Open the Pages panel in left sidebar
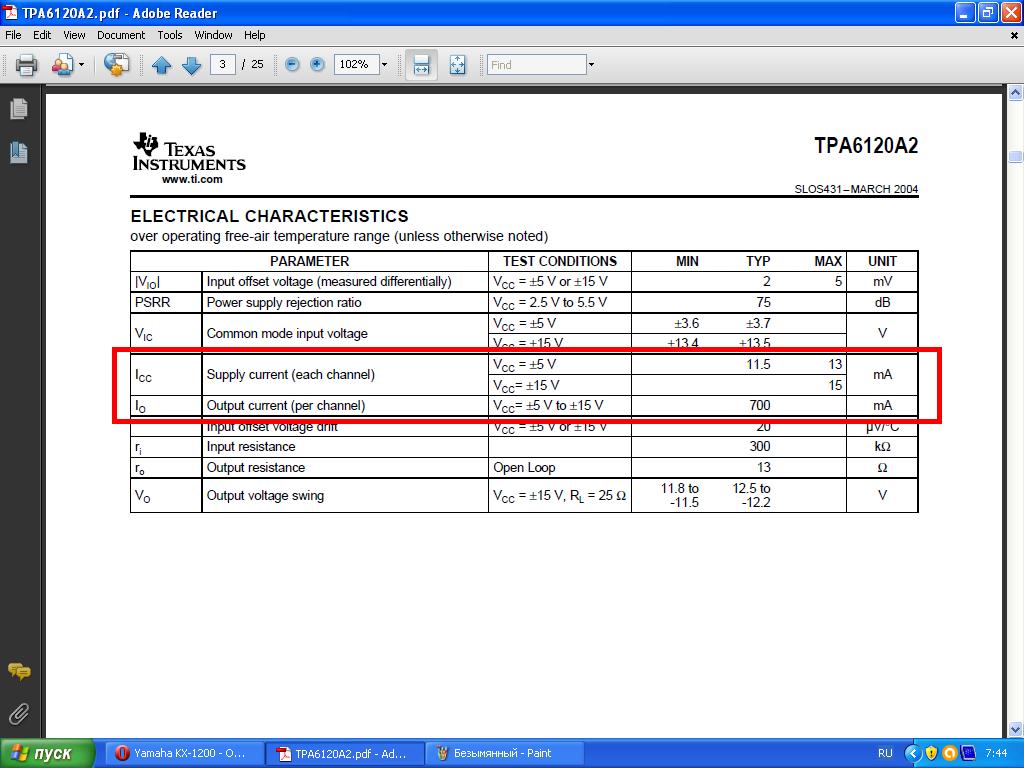The width and height of the screenshot is (1024, 768). point(19,108)
